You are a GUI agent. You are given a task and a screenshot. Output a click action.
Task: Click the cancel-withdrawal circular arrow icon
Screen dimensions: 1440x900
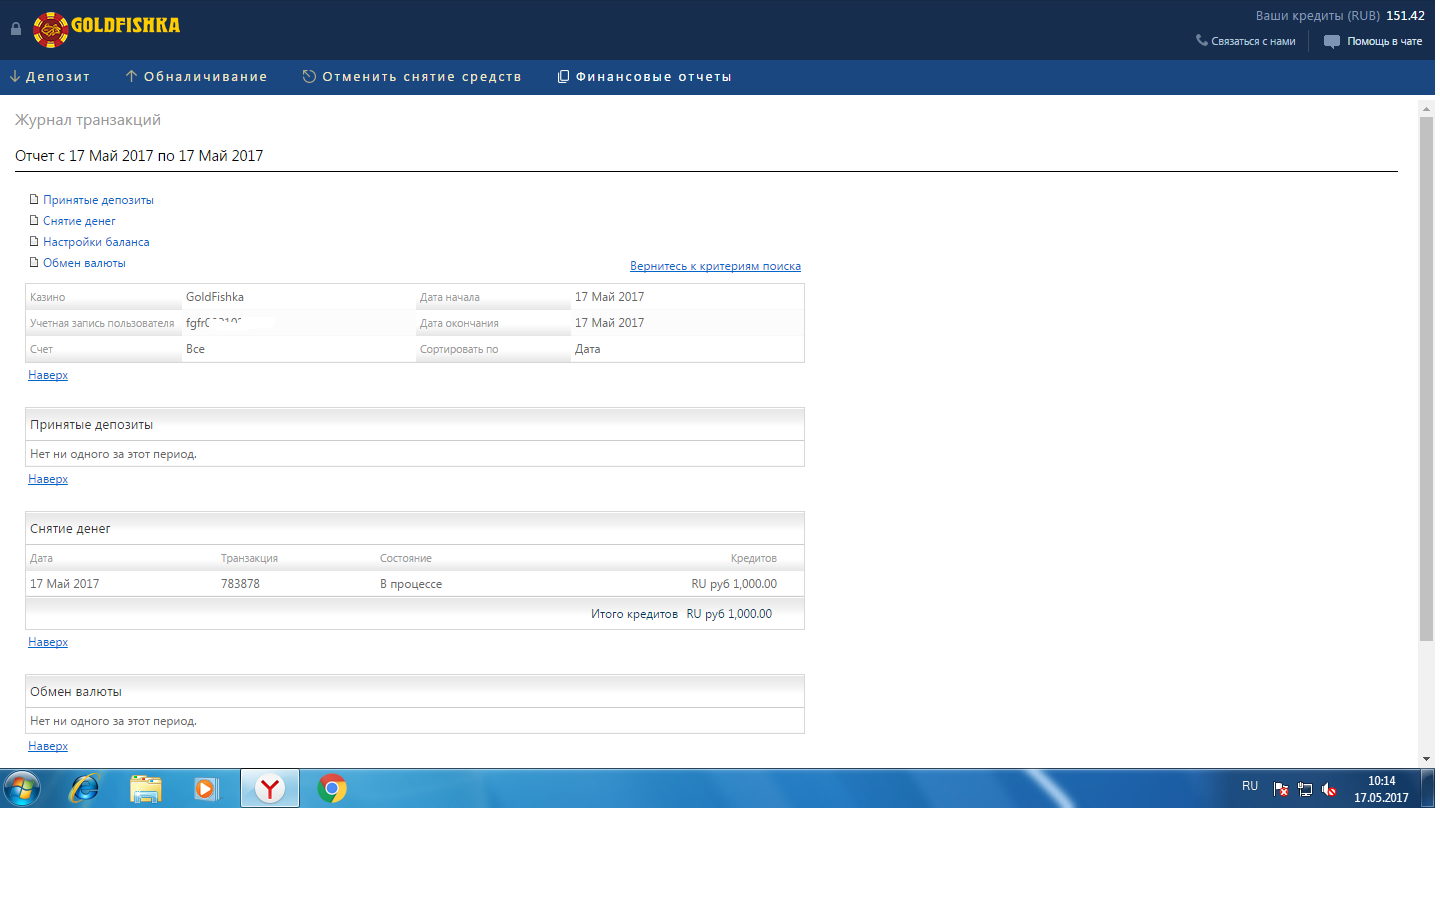[x=309, y=76]
